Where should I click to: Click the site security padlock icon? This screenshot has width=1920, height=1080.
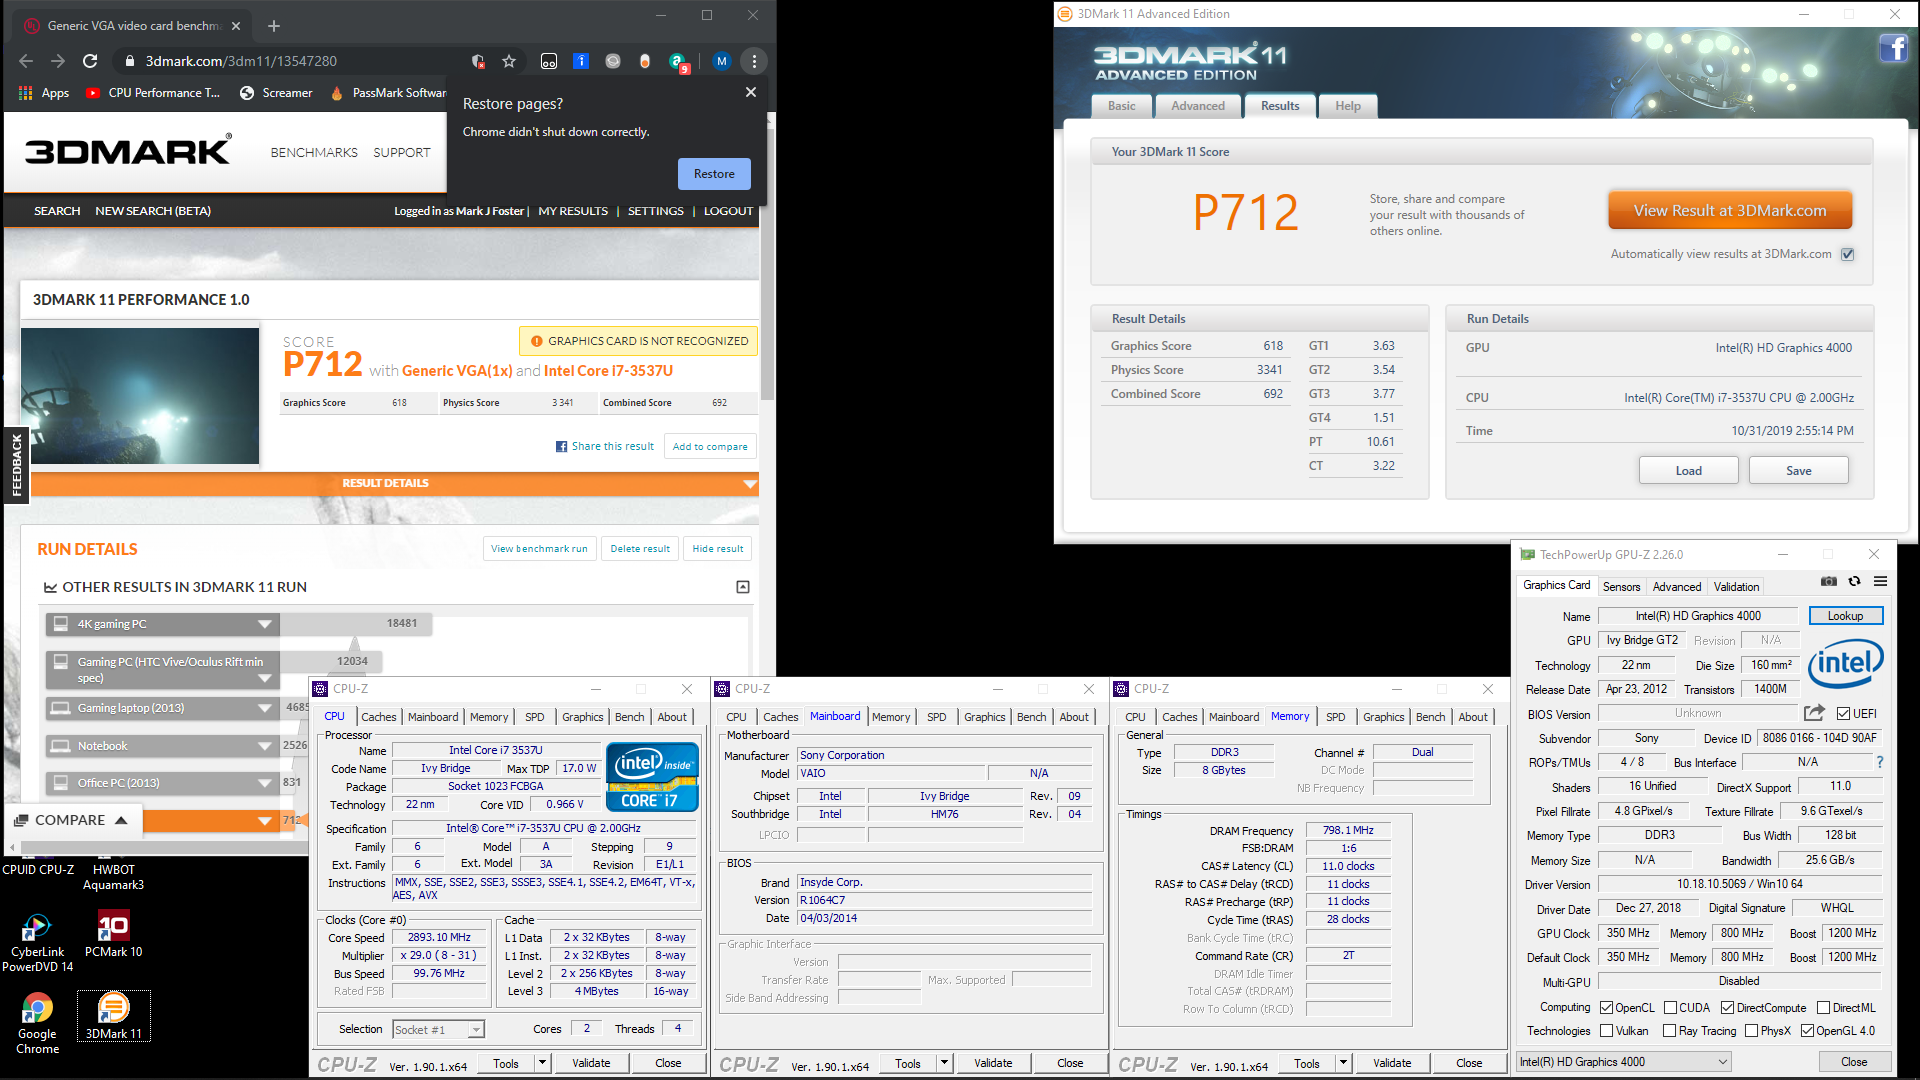coord(129,61)
